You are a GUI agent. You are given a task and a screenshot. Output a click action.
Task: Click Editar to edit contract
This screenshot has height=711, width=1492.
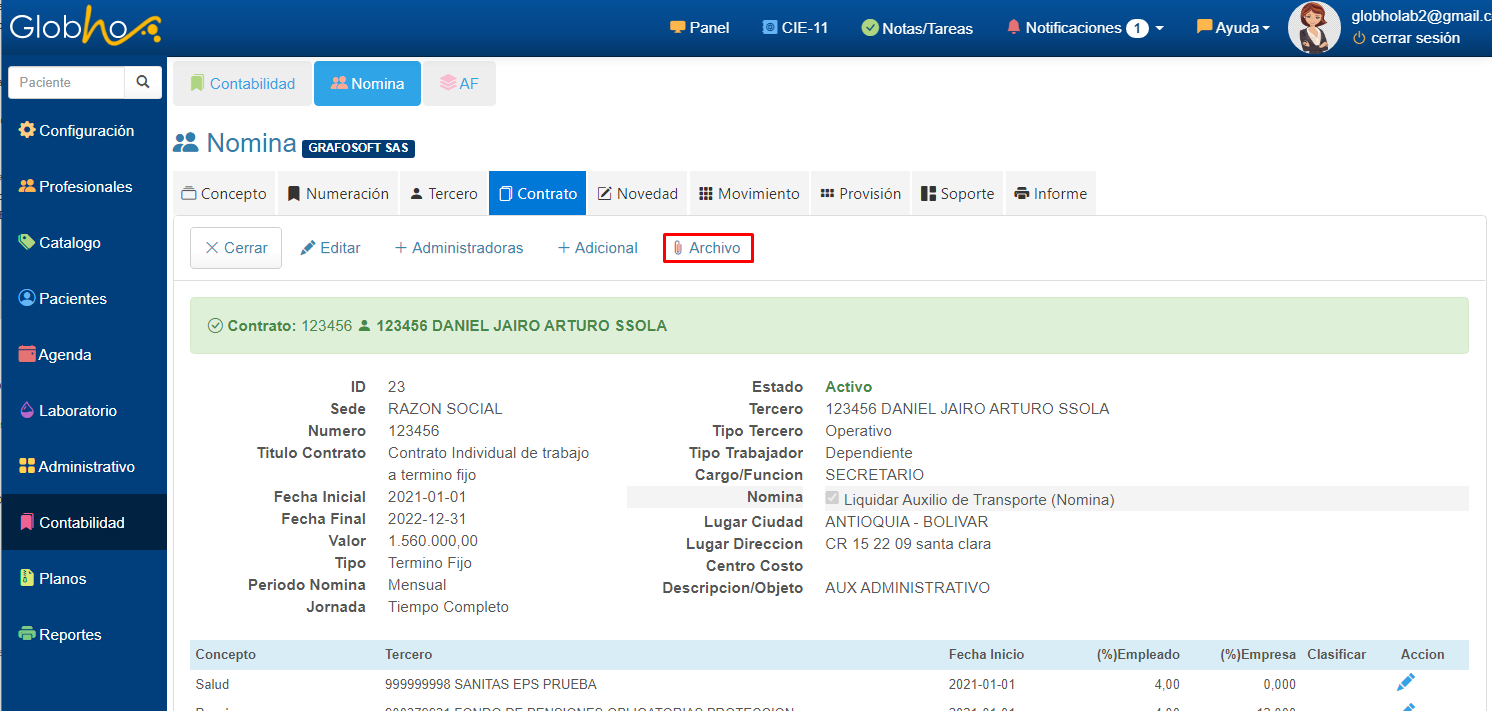click(x=330, y=248)
